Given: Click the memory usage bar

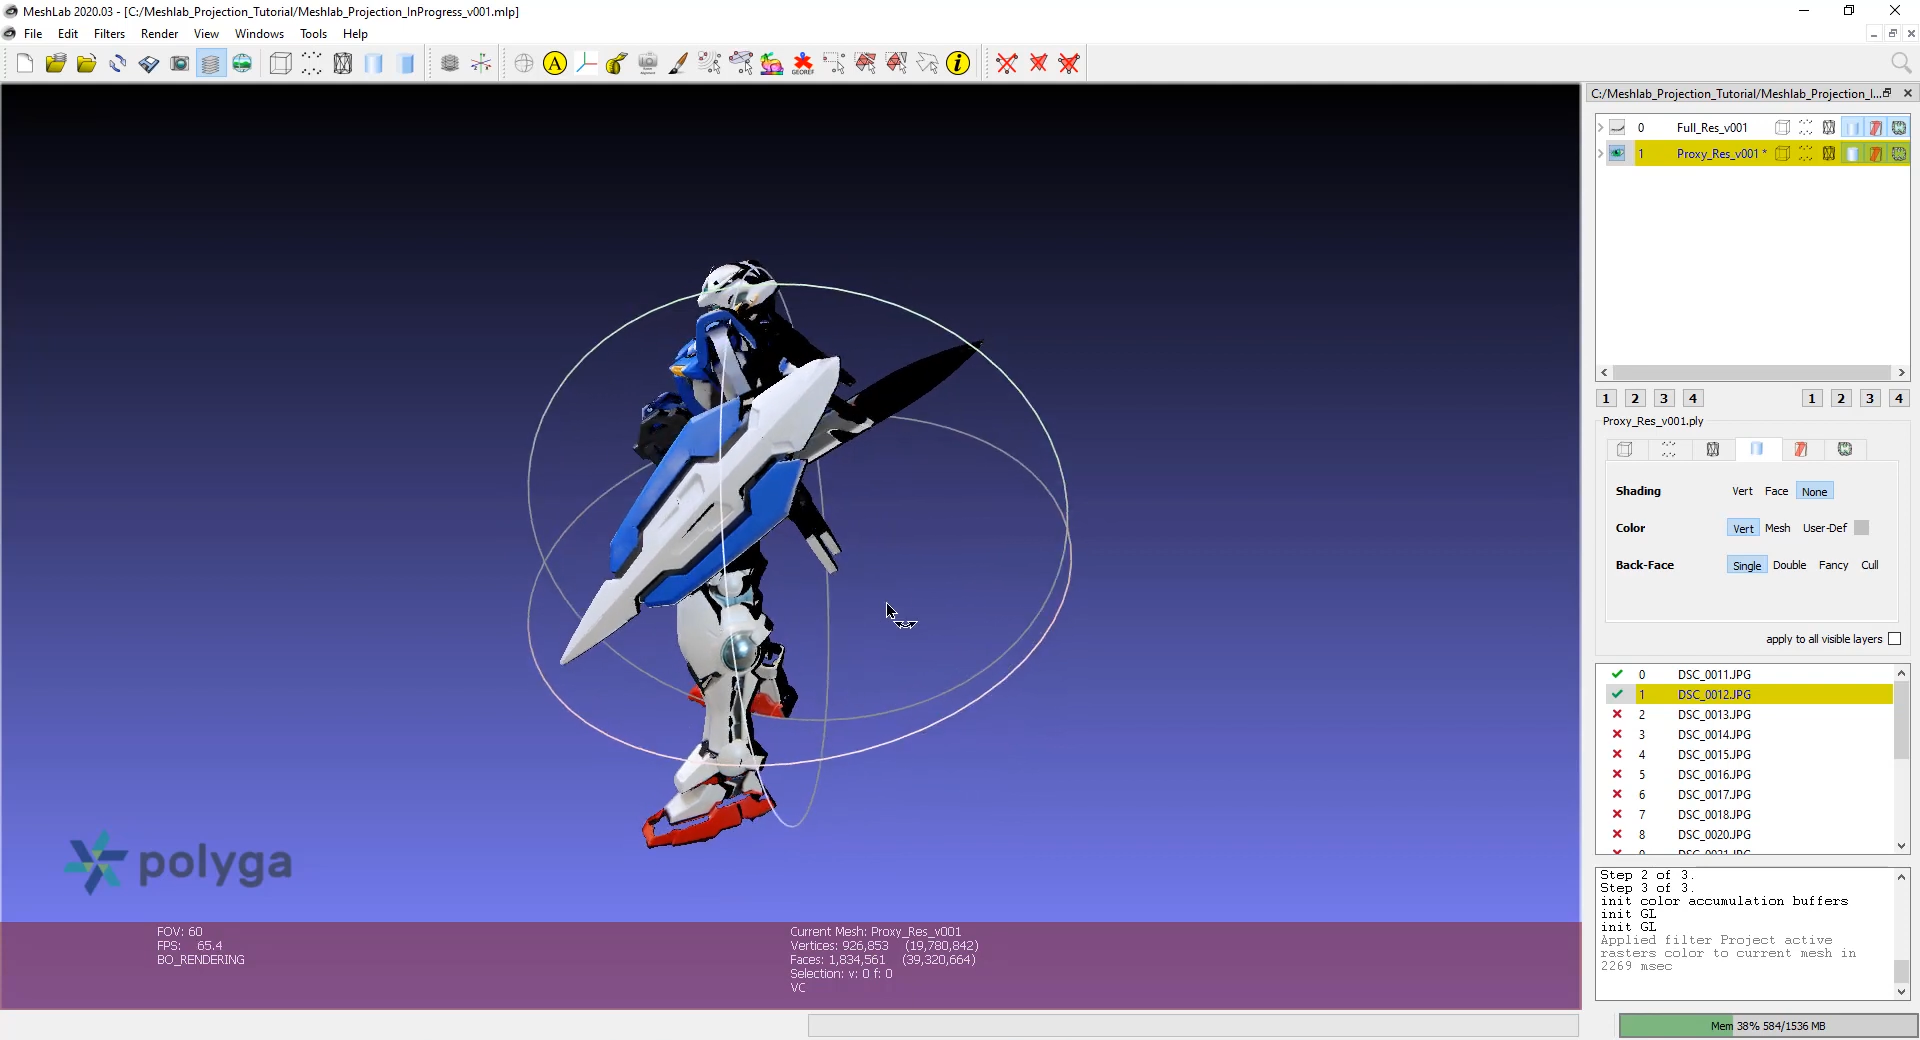Looking at the screenshot, I should [1767, 1026].
